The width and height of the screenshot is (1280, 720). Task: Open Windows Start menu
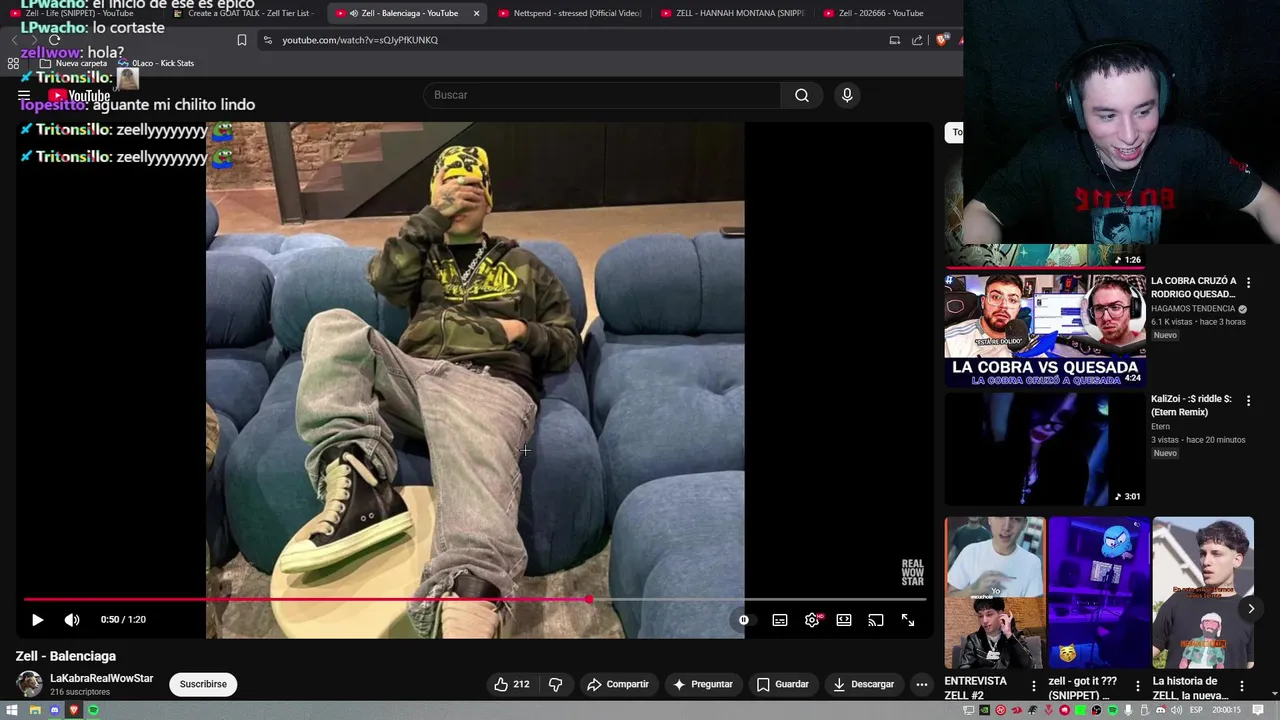(x=12, y=710)
